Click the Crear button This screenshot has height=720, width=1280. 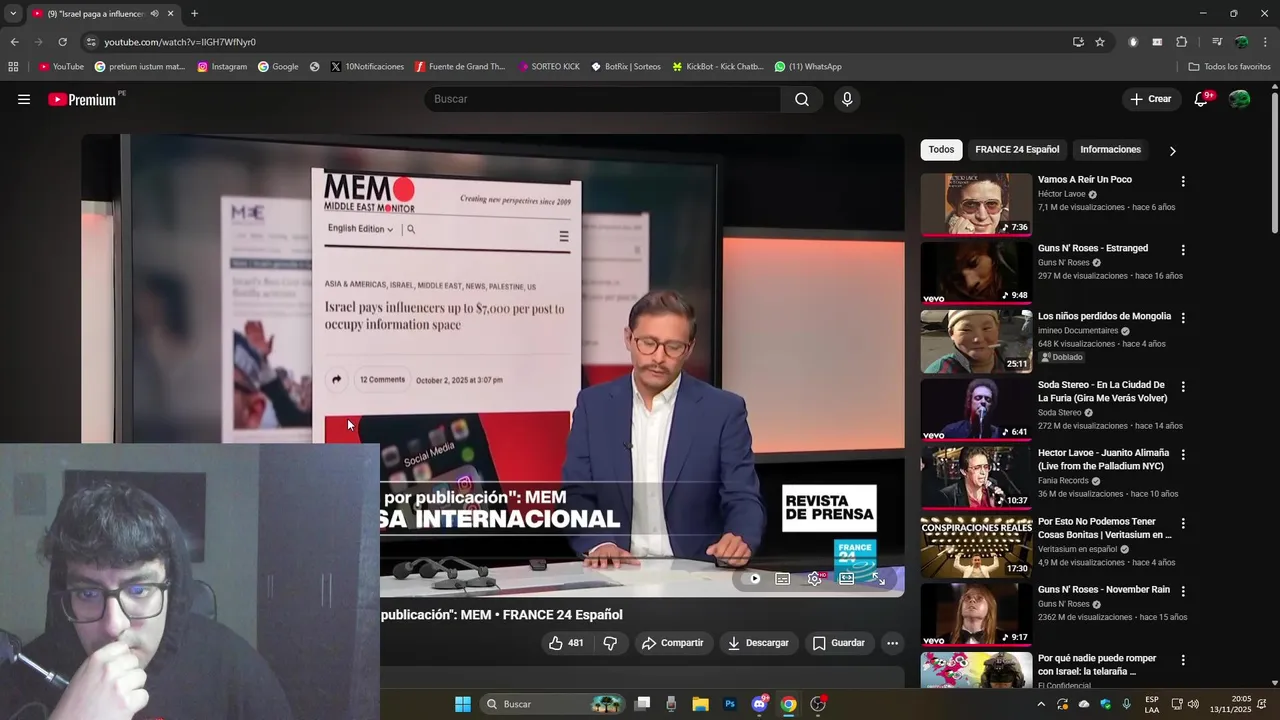coord(1151,99)
